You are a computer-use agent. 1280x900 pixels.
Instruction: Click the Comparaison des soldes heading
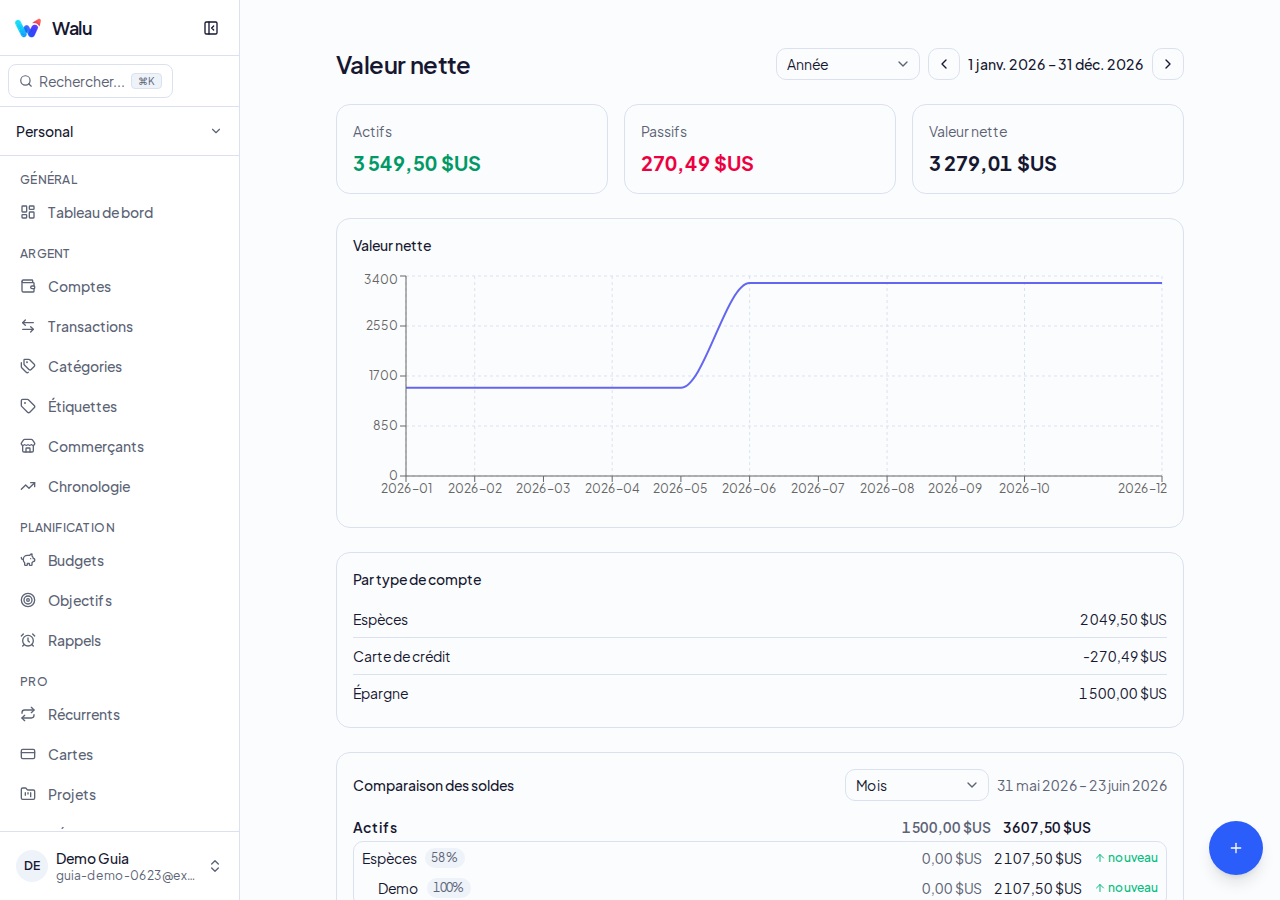coord(433,785)
